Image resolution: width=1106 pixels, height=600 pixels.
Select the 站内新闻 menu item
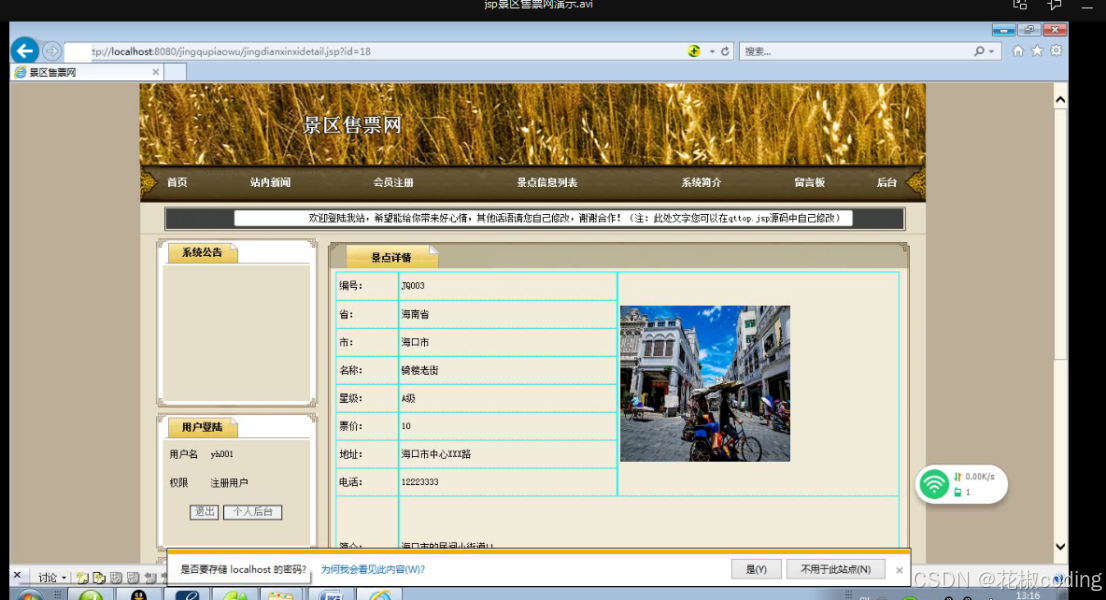pyautogui.click(x=270, y=182)
